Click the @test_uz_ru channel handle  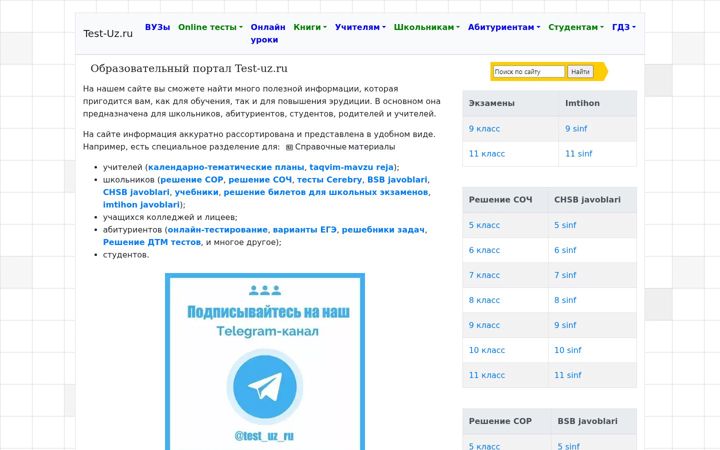[264, 436]
